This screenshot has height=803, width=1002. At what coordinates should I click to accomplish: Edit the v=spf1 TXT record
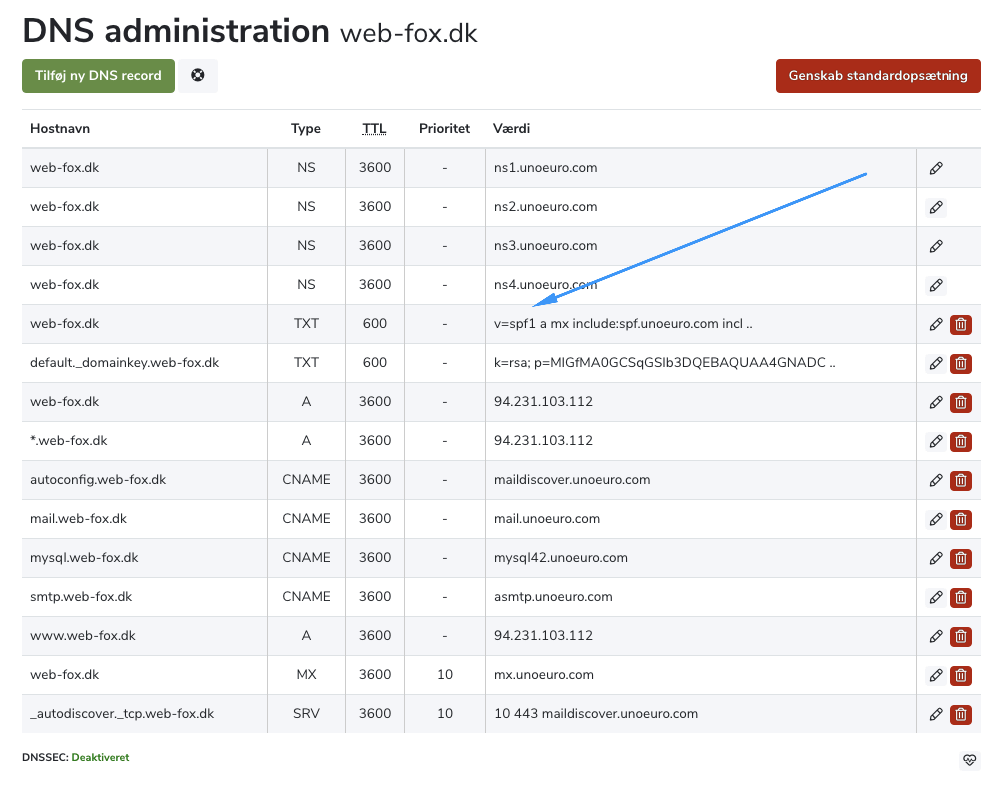tap(936, 325)
